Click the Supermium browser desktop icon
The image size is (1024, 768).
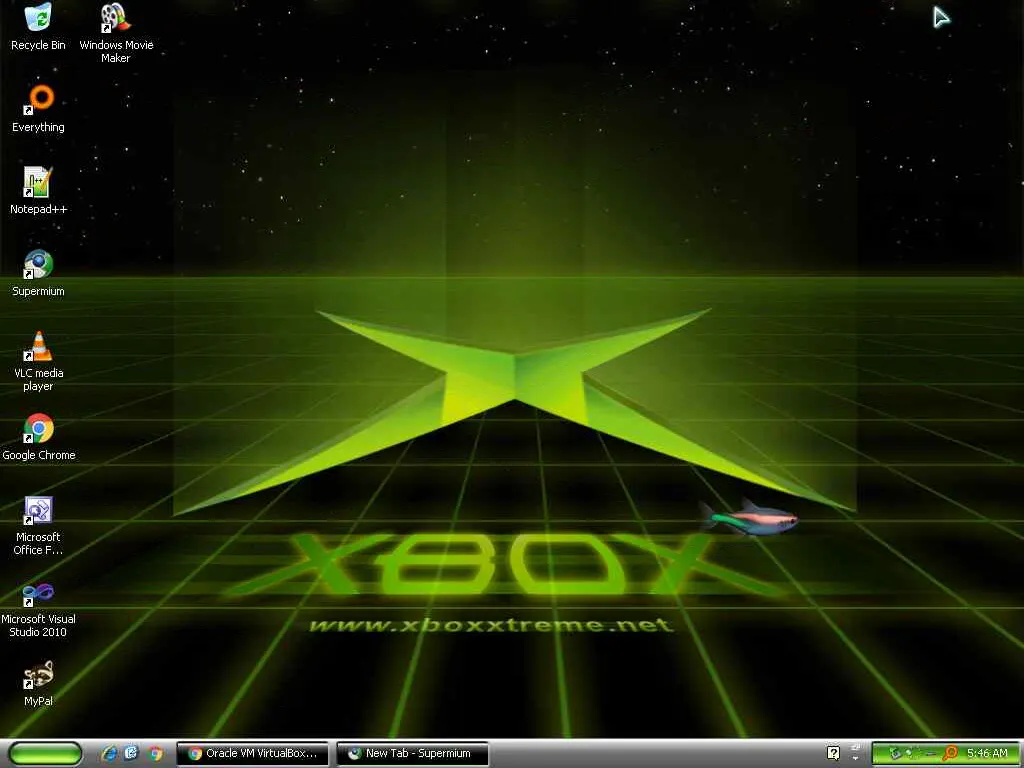(x=38, y=273)
